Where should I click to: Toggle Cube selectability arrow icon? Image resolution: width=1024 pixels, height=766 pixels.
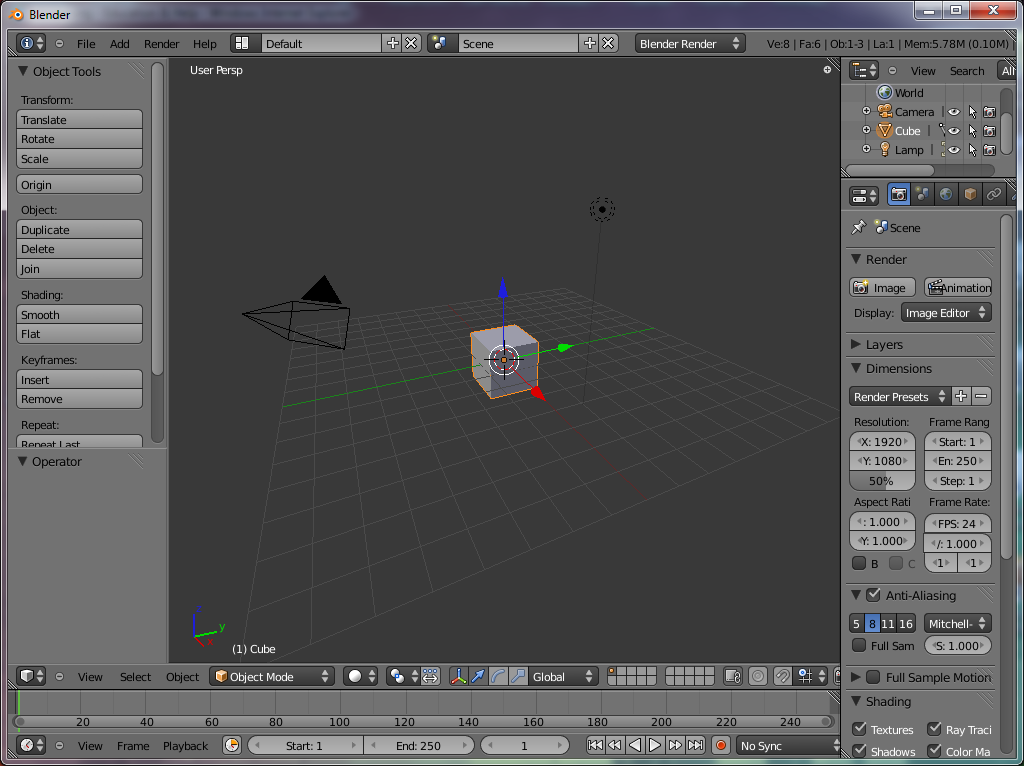tap(972, 131)
